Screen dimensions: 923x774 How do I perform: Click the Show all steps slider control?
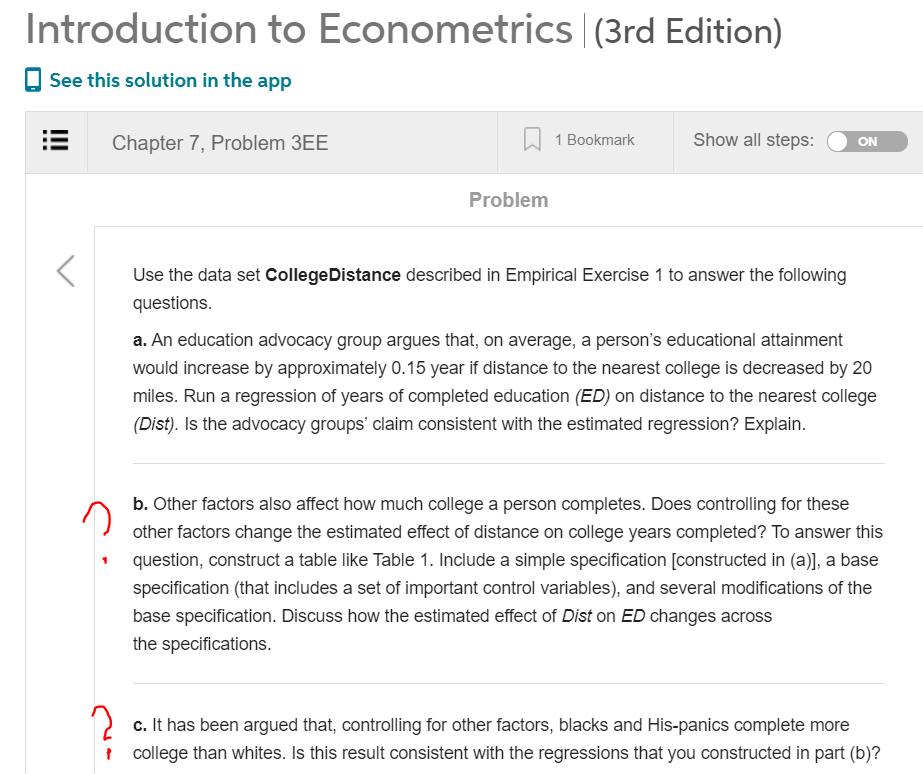(866, 141)
